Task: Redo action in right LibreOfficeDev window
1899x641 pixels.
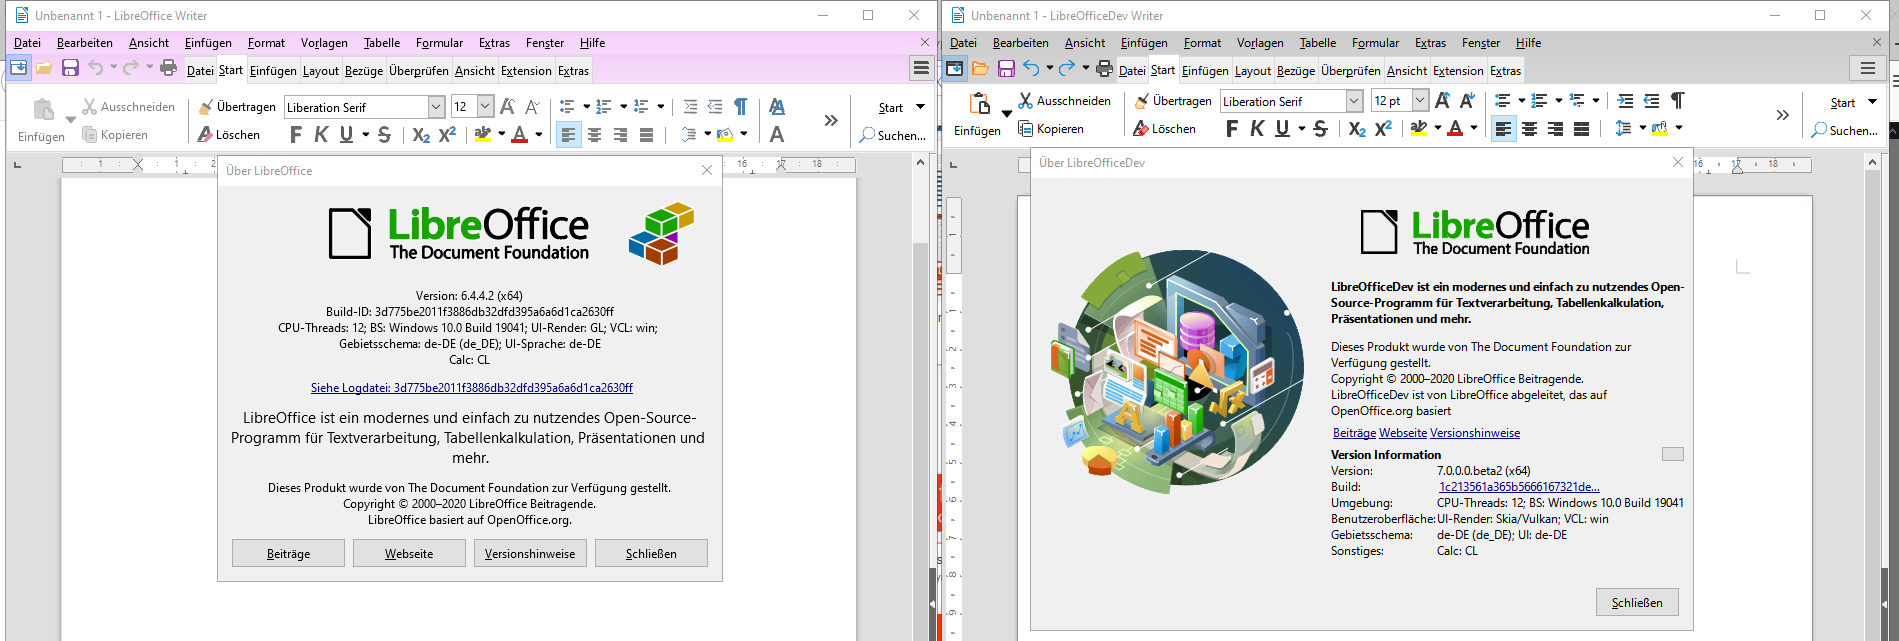Action: coord(1067,68)
